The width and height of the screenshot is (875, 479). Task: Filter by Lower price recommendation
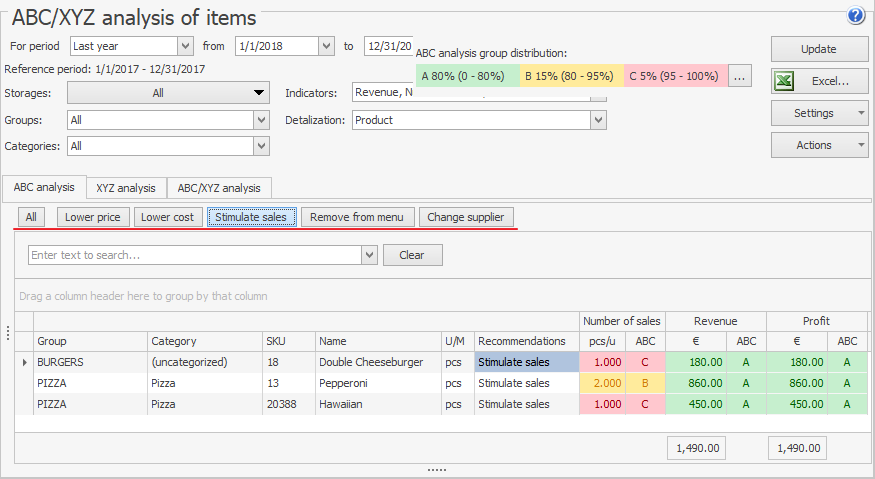(x=92, y=217)
